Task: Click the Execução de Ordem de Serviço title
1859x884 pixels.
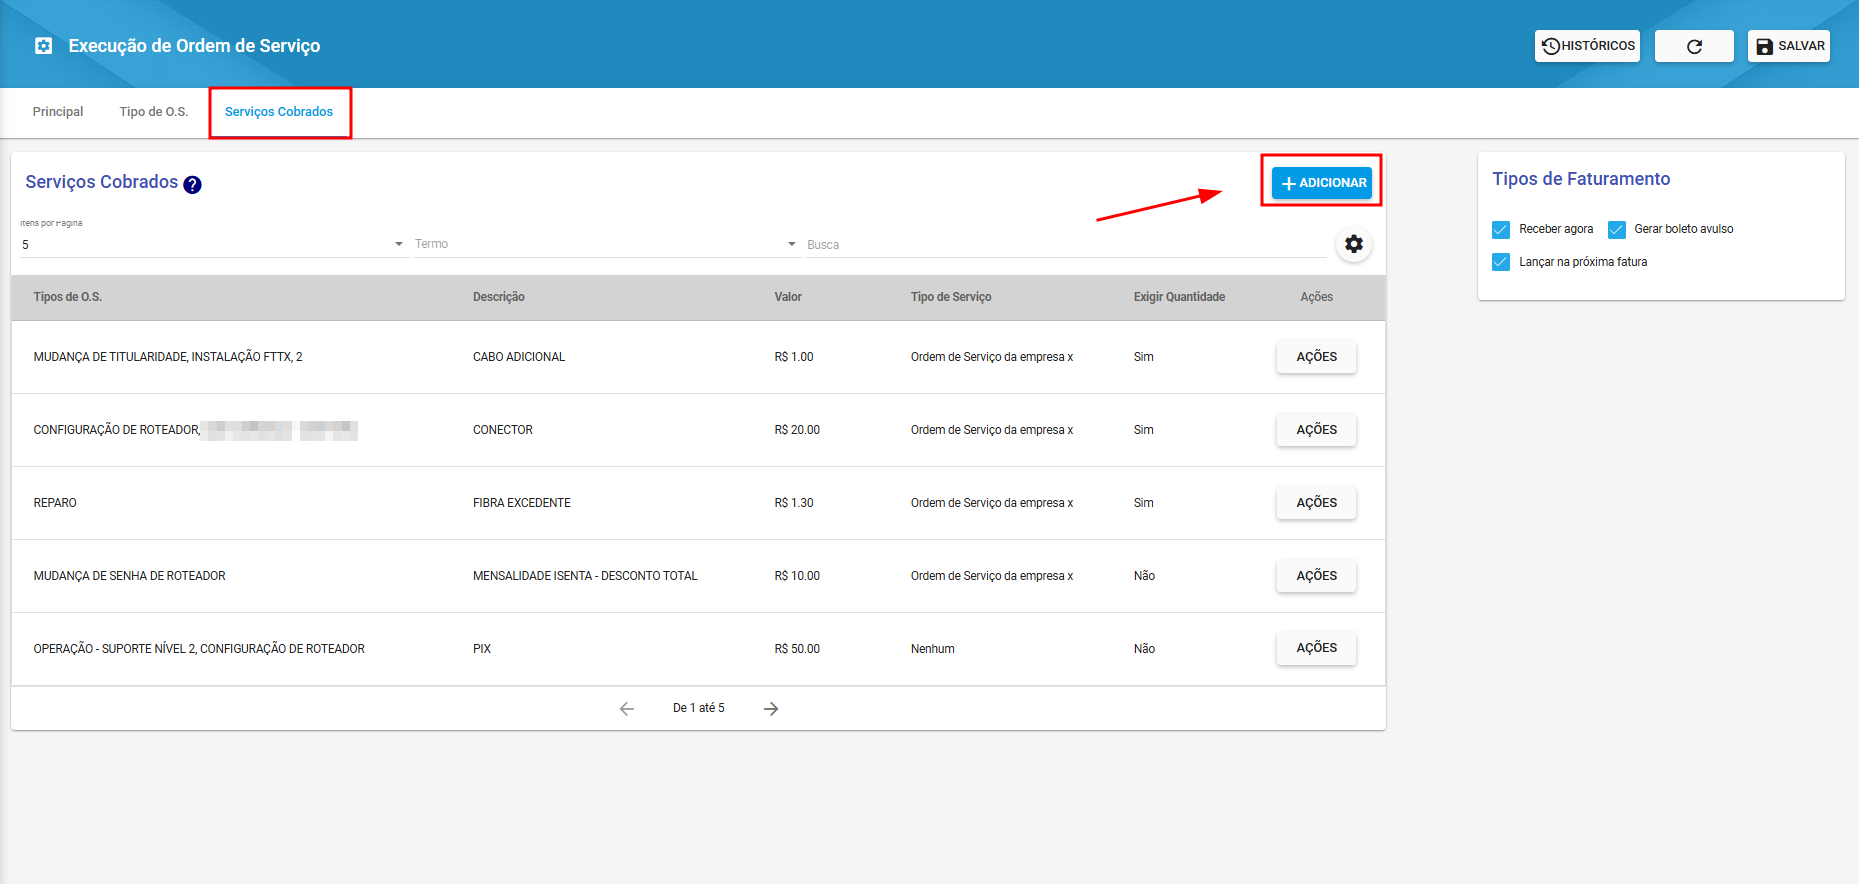Action: pyautogui.click(x=194, y=46)
